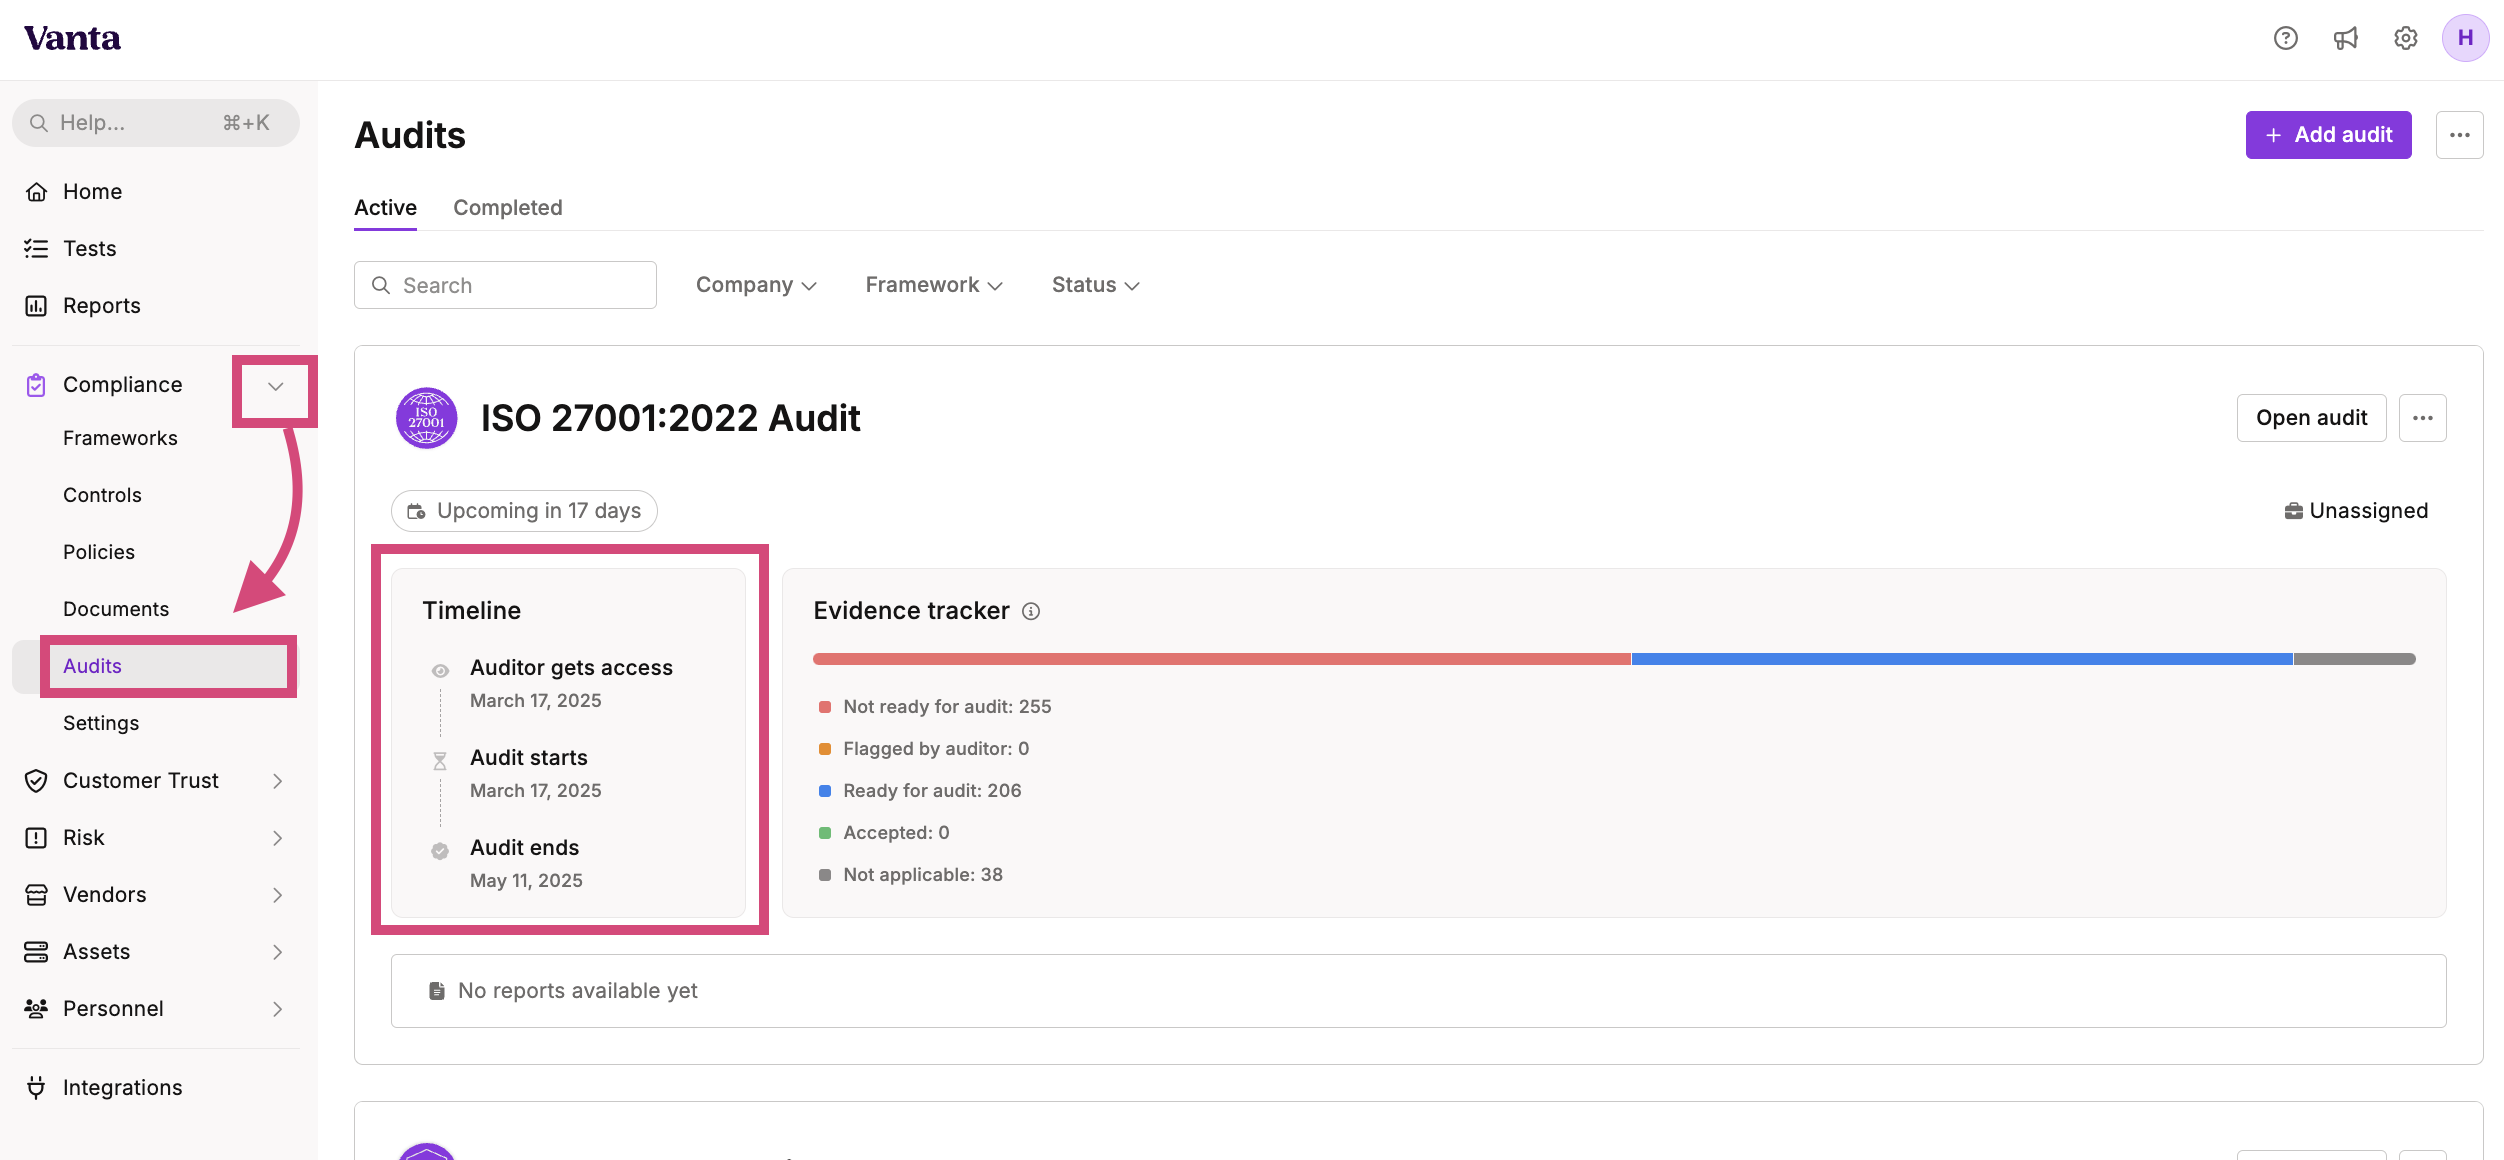Click the Audit starts hourglass icon
This screenshot has height=1160, width=2504.
(x=440, y=761)
